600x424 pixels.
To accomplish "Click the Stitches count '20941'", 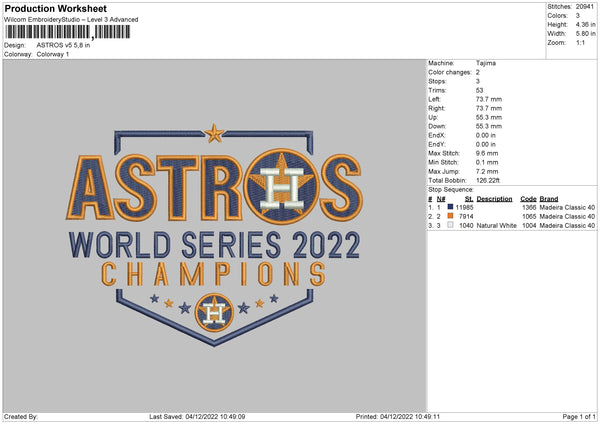I will tap(584, 7).
